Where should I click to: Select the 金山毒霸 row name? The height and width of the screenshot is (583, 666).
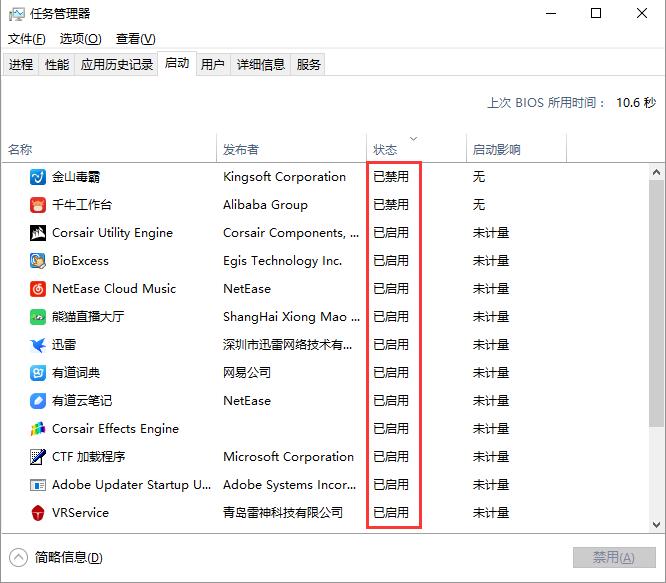(76, 177)
